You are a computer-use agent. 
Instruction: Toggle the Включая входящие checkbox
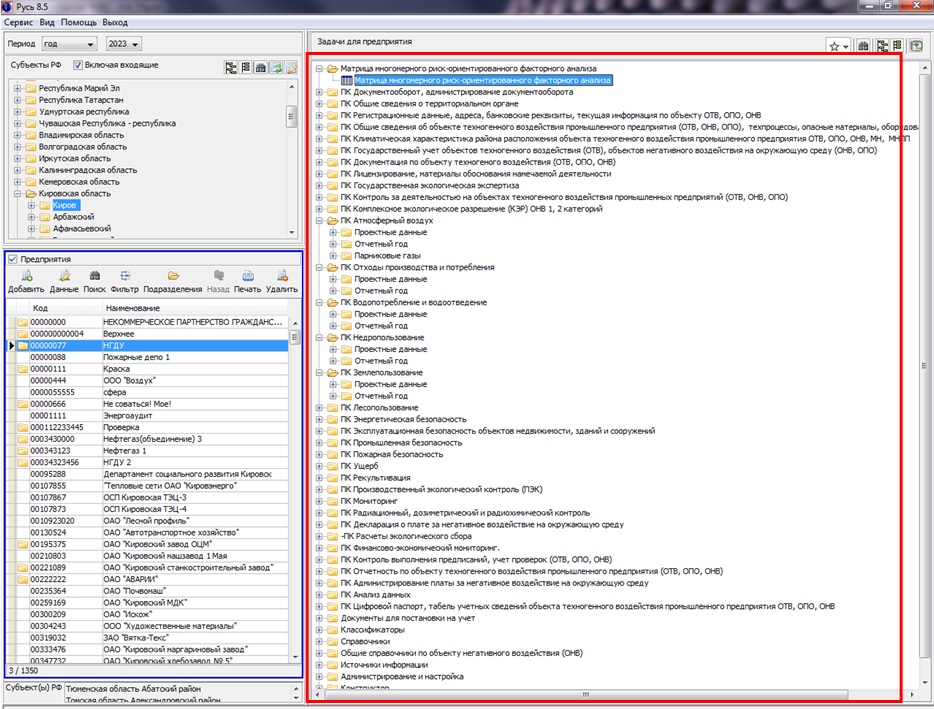(79, 65)
